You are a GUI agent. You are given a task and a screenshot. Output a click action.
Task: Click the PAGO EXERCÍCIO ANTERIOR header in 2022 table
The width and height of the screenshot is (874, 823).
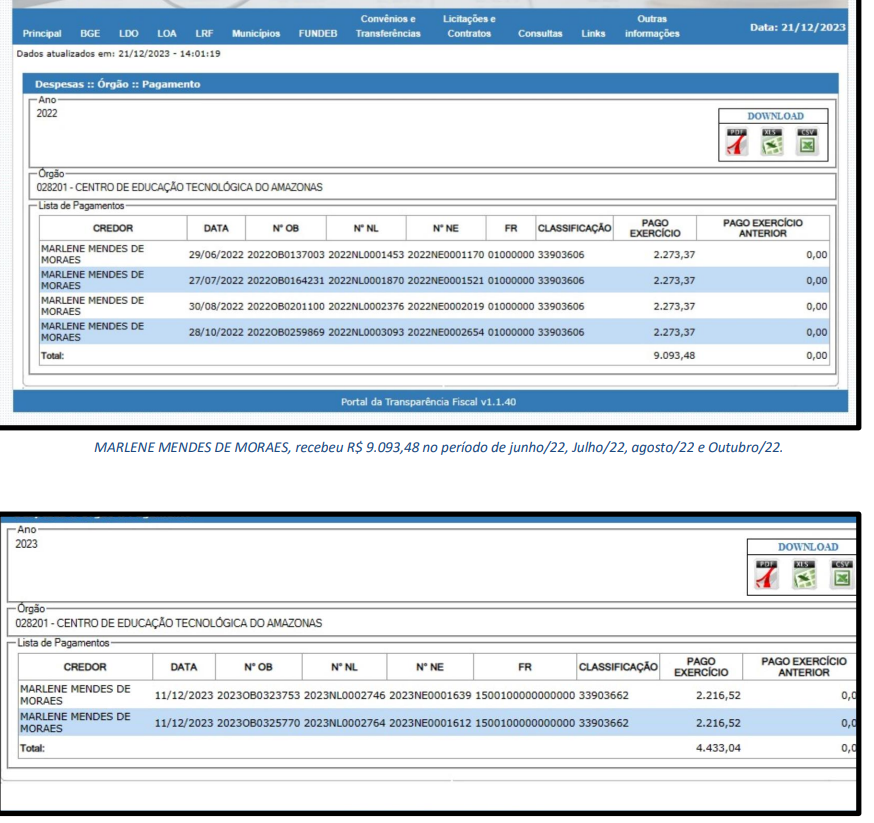coord(763,228)
